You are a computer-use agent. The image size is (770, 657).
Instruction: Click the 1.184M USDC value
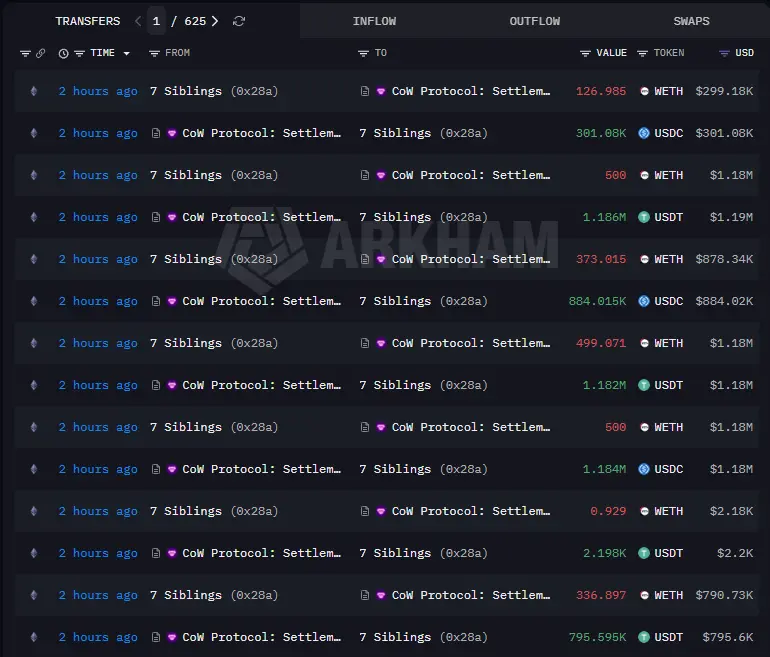[x=604, y=469]
